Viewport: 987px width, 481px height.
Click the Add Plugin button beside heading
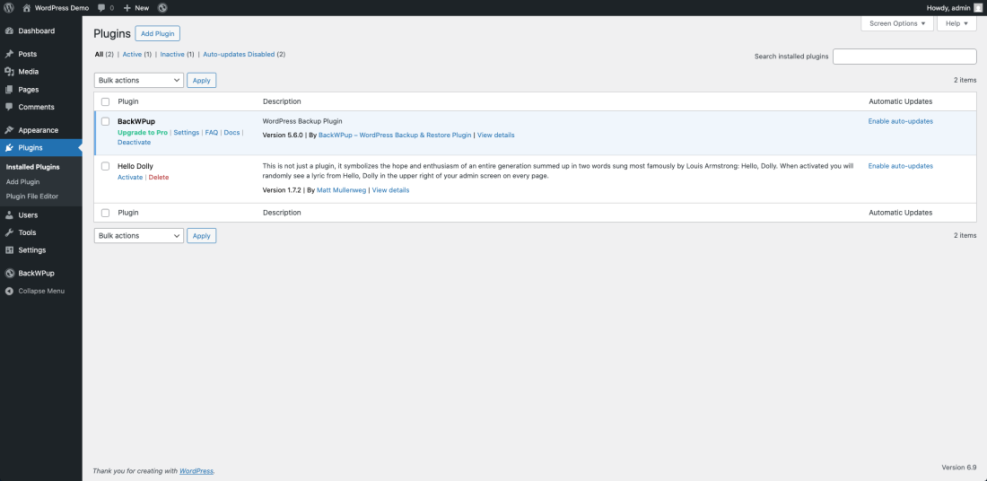pyautogui.click(x=157, y=33)
